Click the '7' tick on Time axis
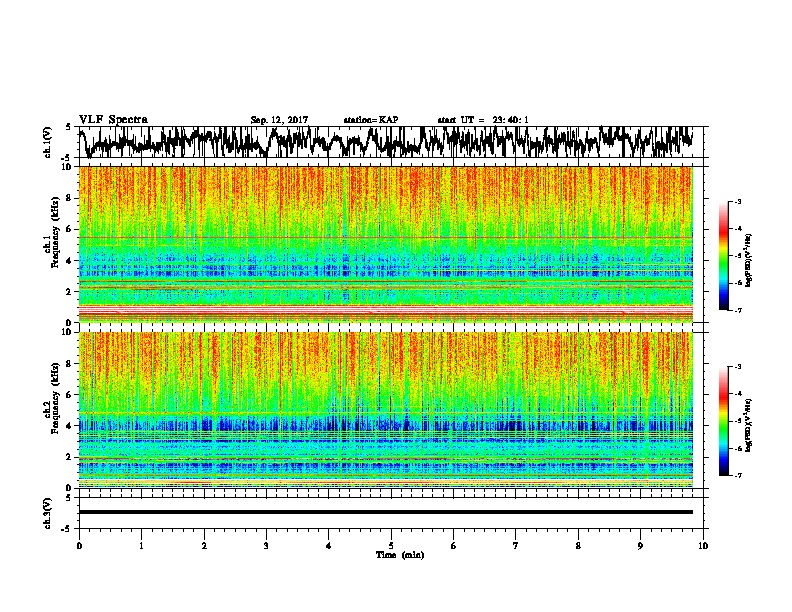Screen dimensions: 792x612 coord(516,546)
